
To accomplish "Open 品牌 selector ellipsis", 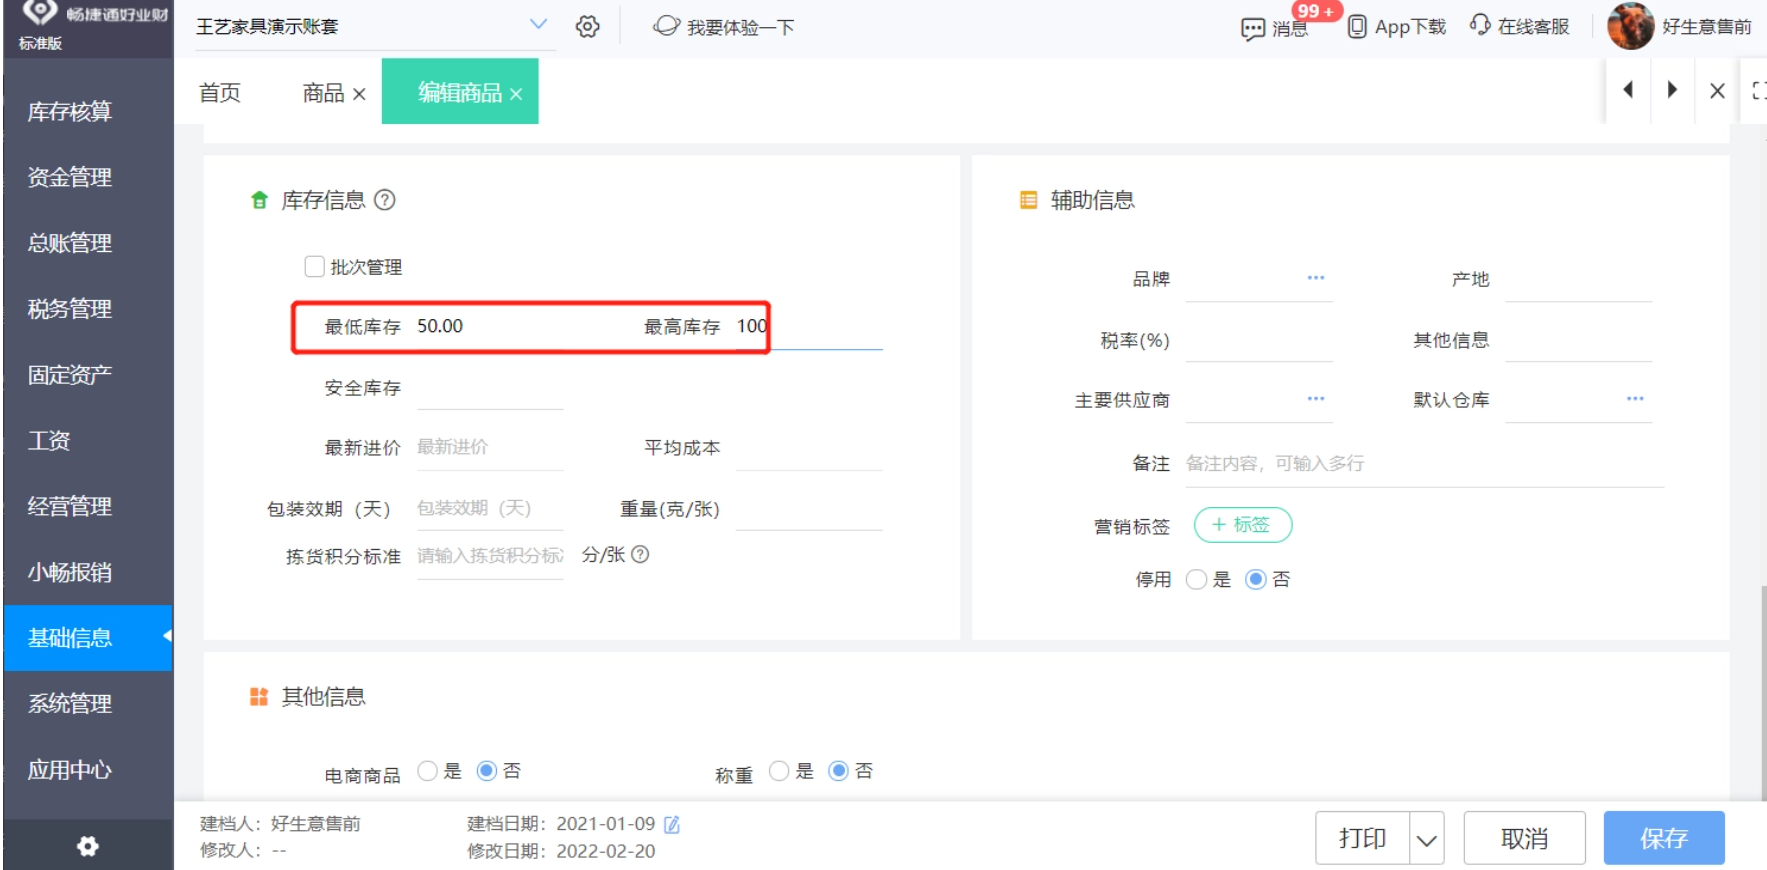I will coord(1315,278).
